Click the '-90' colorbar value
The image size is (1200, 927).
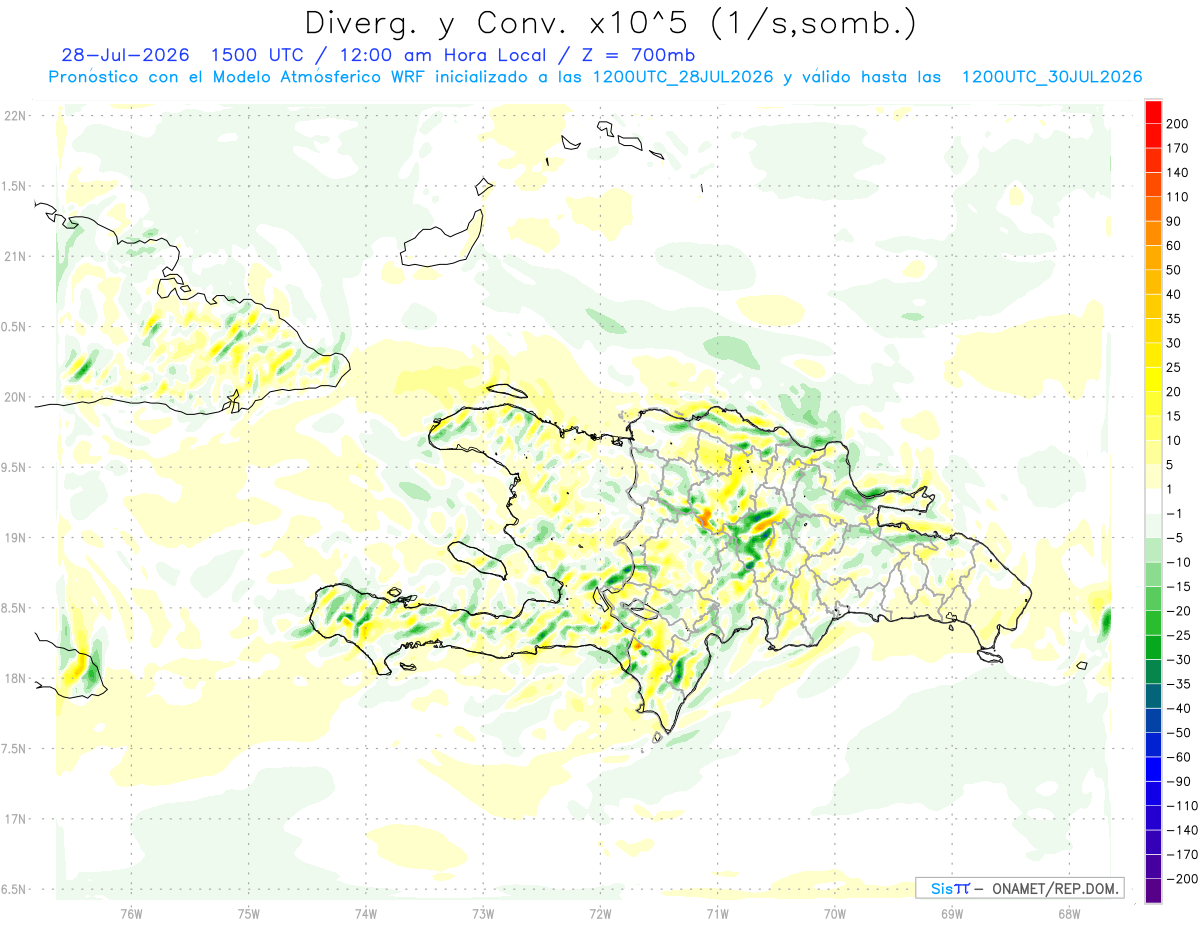[x=1180, y=781]
